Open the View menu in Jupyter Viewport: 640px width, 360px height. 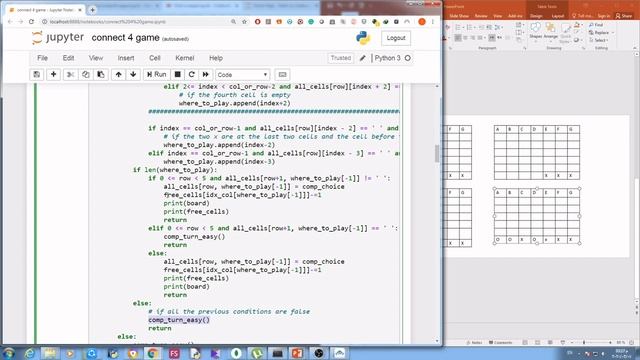(x=96, y=58)
